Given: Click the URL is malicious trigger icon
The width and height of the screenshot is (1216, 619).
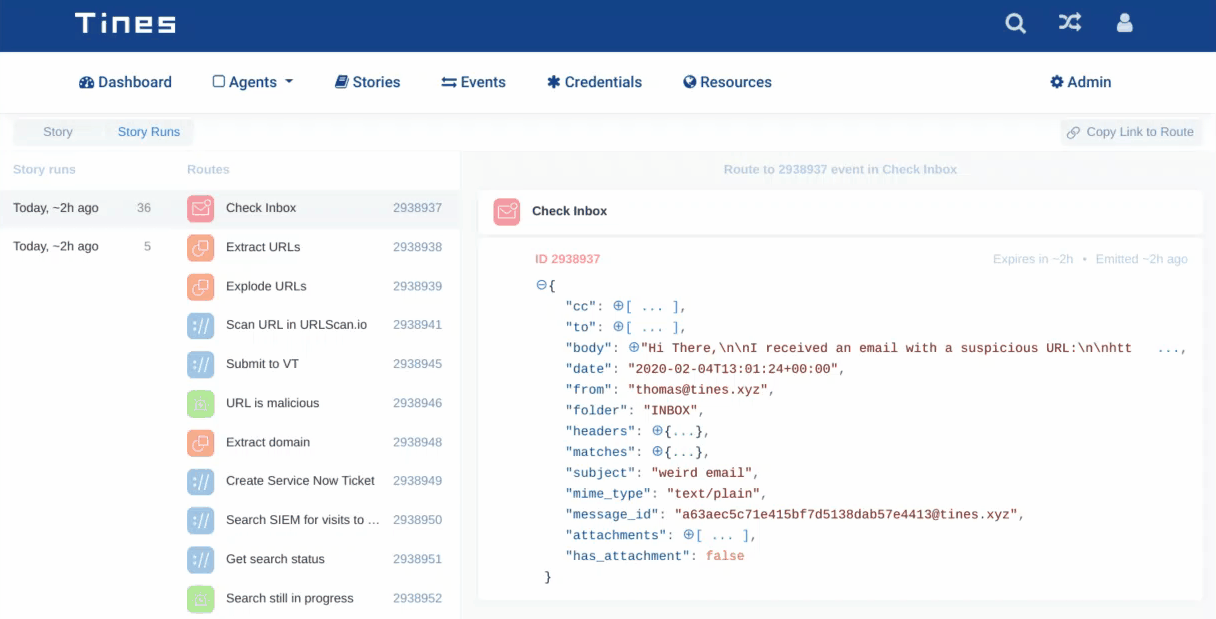Looking at the screenshot, I should pyautogui.click(x=201, y=403).
